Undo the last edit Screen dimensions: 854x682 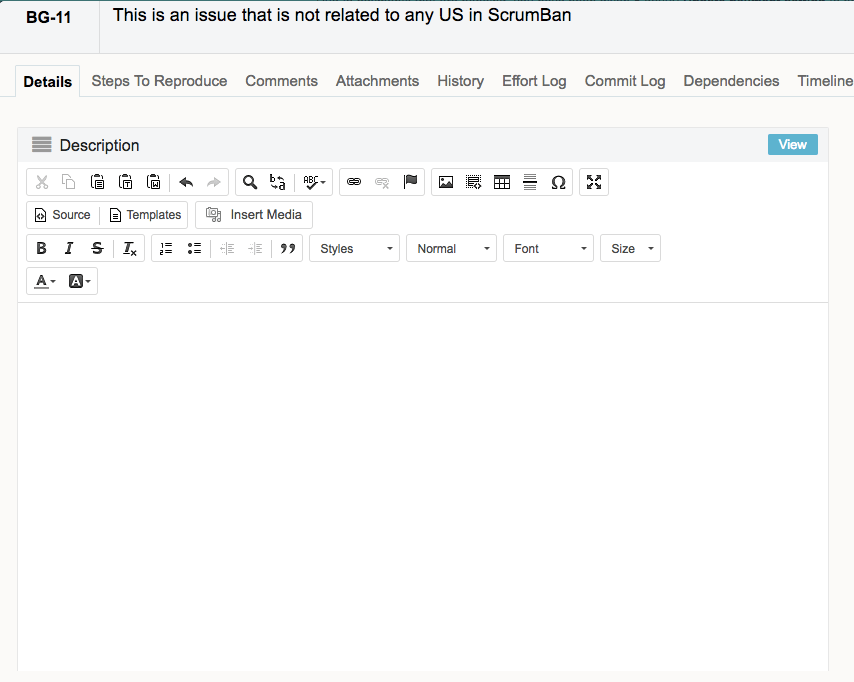(186, 182)
